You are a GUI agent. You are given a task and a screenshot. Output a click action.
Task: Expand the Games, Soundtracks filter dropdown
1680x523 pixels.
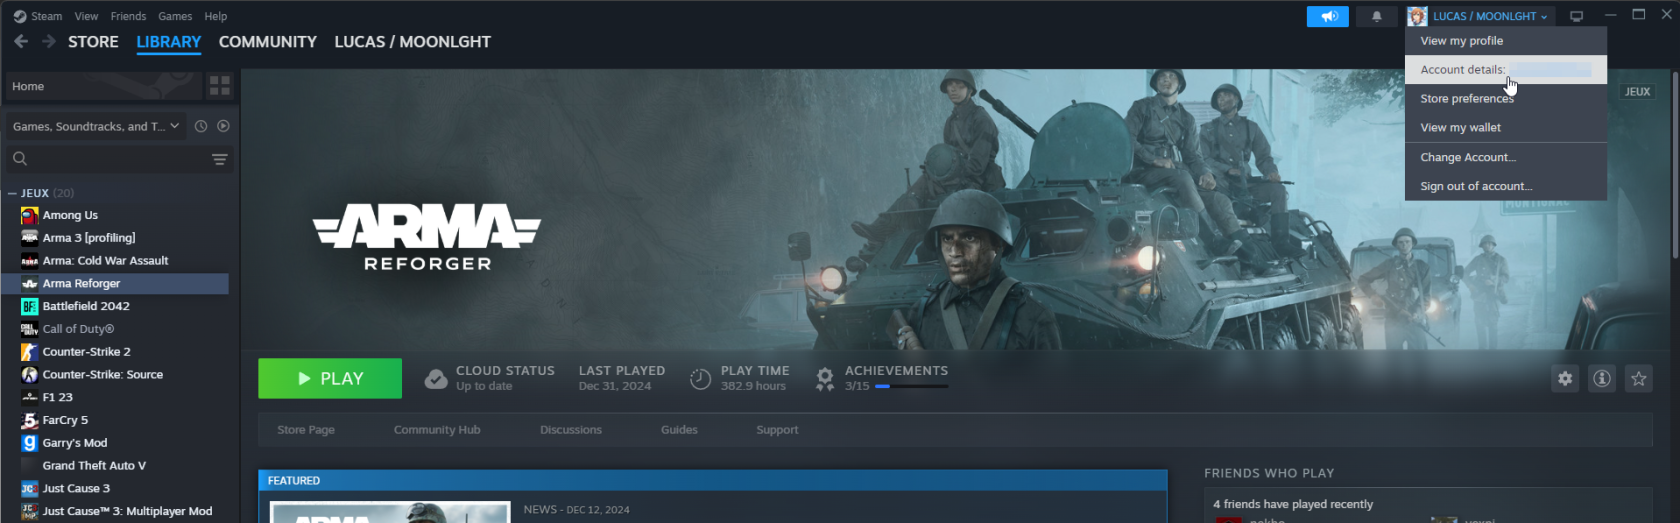[x=96, y=126]
